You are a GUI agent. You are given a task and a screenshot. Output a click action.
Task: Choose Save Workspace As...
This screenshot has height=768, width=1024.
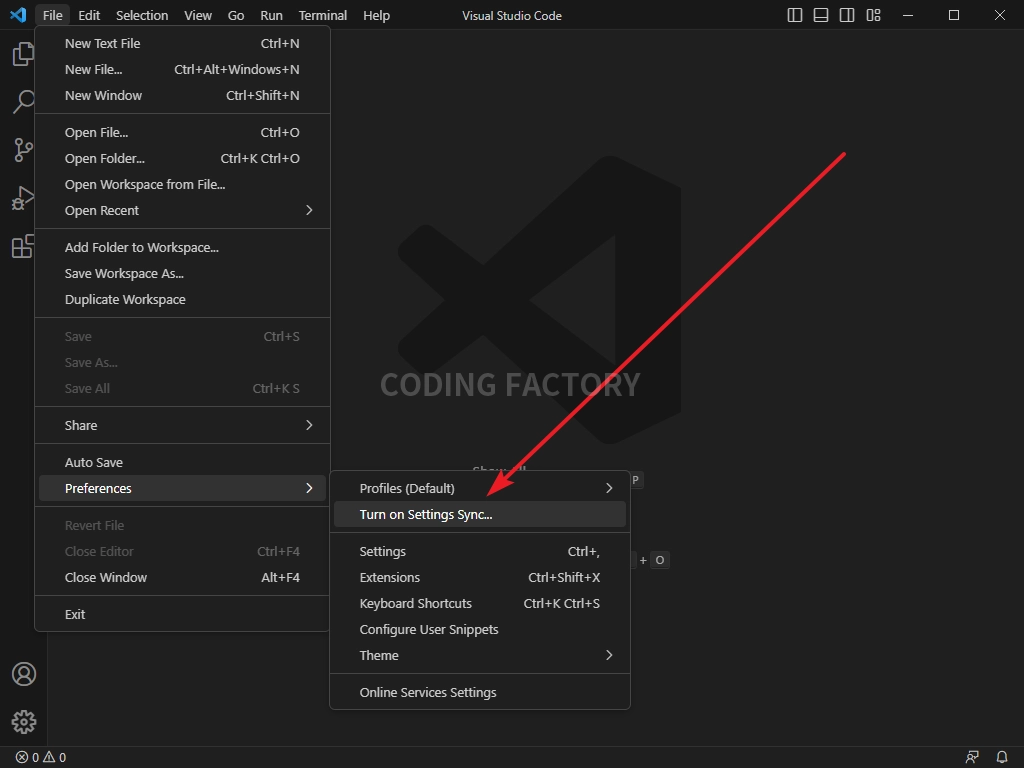[182, 274]
